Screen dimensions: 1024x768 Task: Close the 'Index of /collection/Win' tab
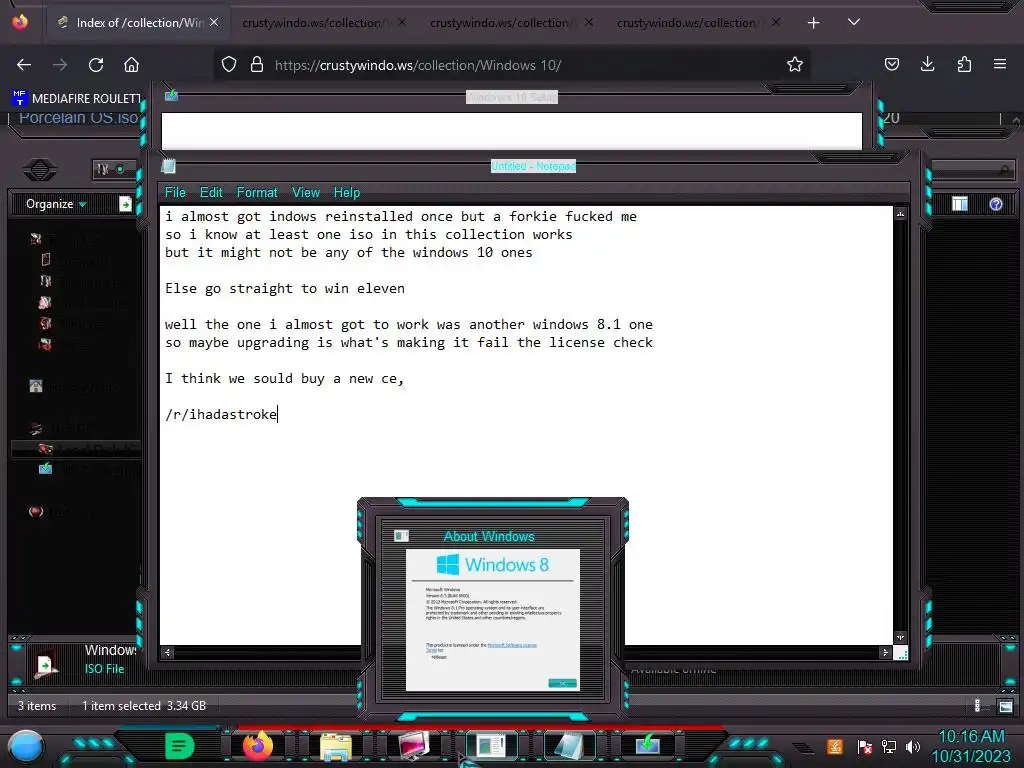tap(214, 22)
